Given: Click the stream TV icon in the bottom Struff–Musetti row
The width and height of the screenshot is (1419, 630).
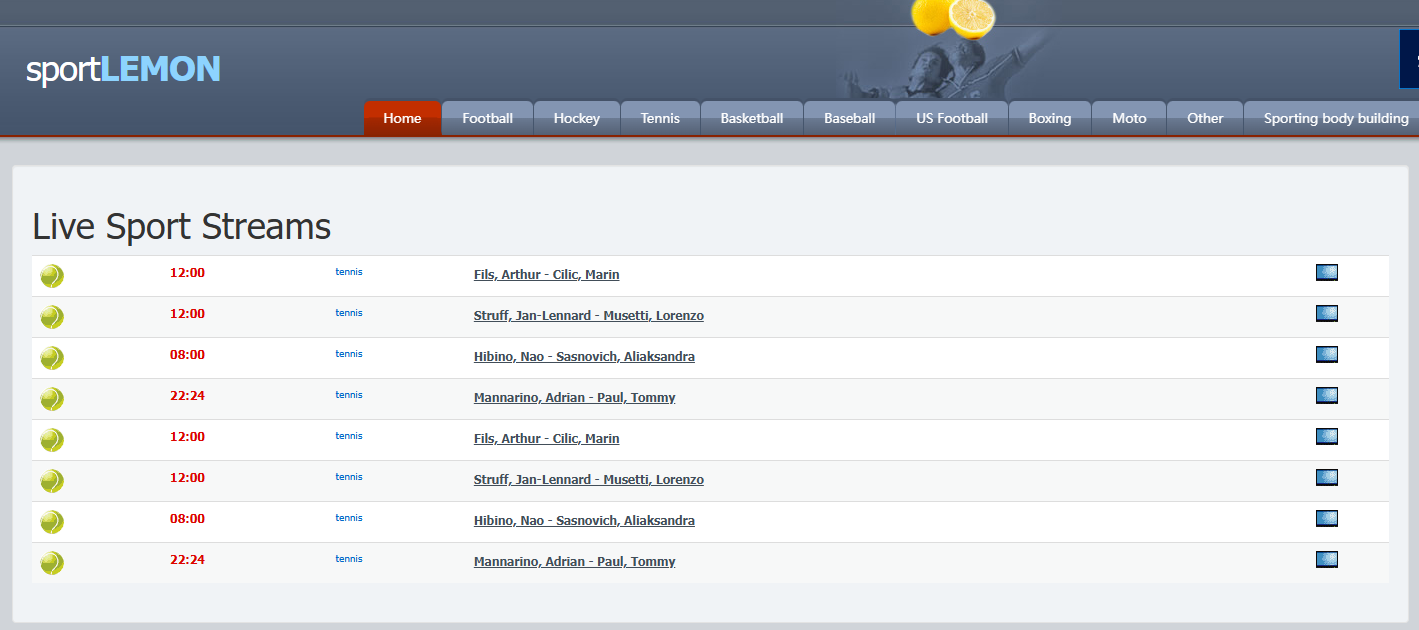Looking at the screenshot, I should (x=1326, y=478).
